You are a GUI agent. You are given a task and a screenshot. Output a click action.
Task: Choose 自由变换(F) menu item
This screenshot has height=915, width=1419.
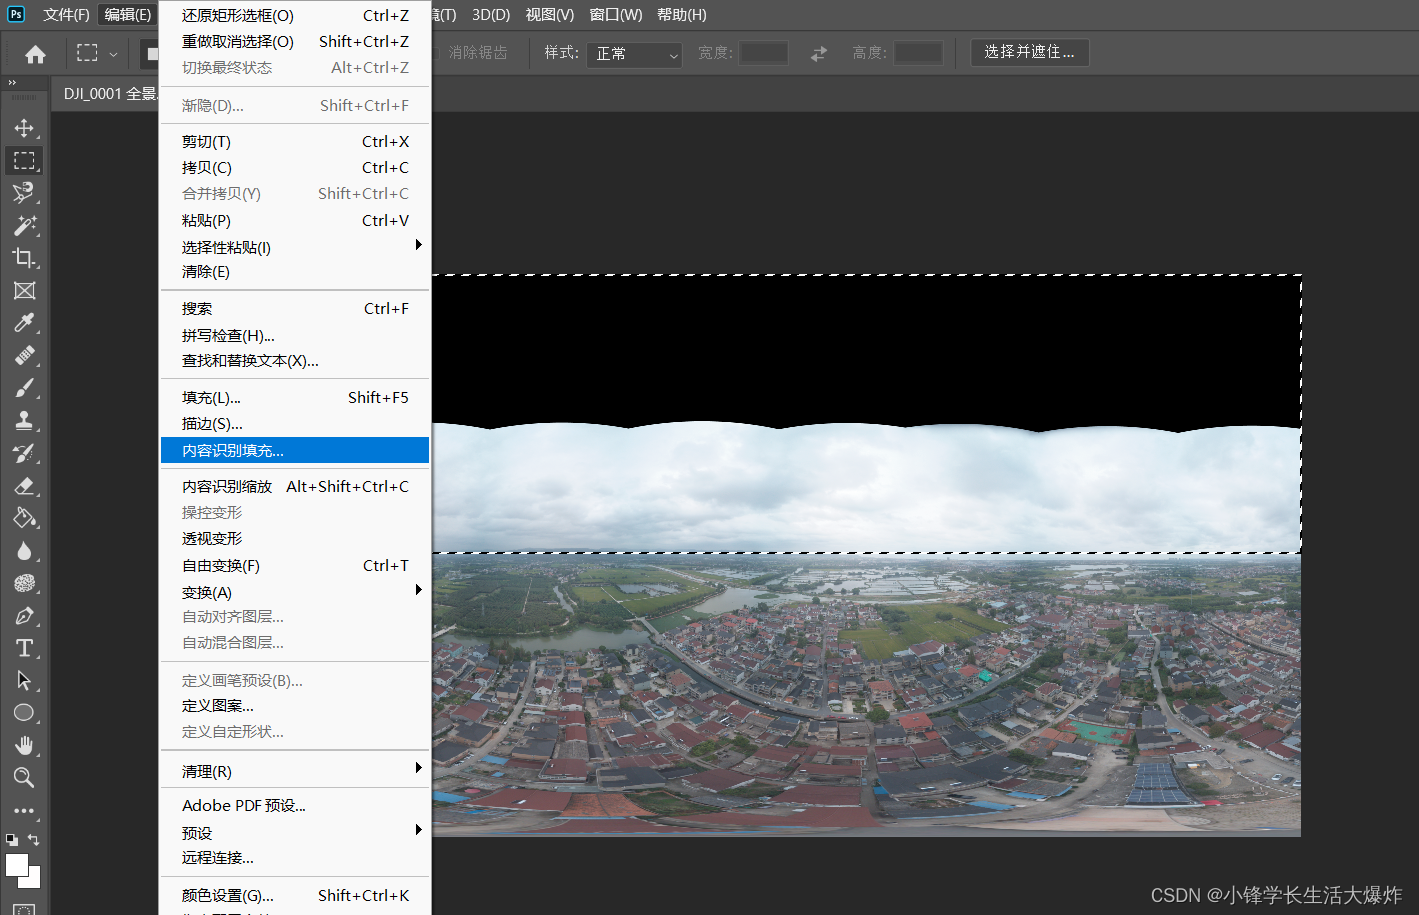[295, 566]
